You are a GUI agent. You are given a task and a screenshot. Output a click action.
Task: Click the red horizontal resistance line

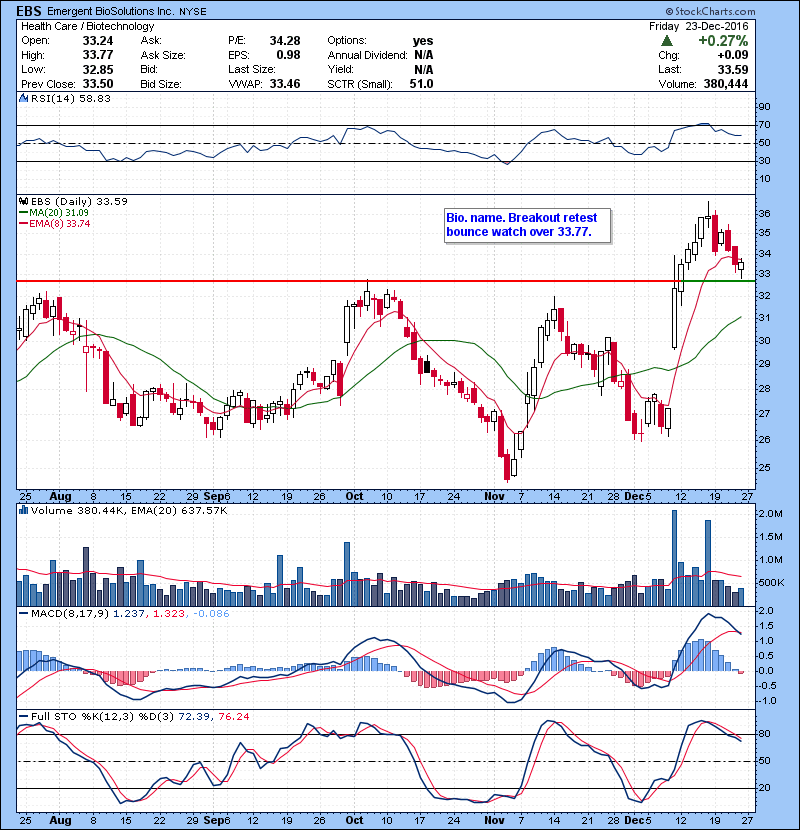(347, 281)
